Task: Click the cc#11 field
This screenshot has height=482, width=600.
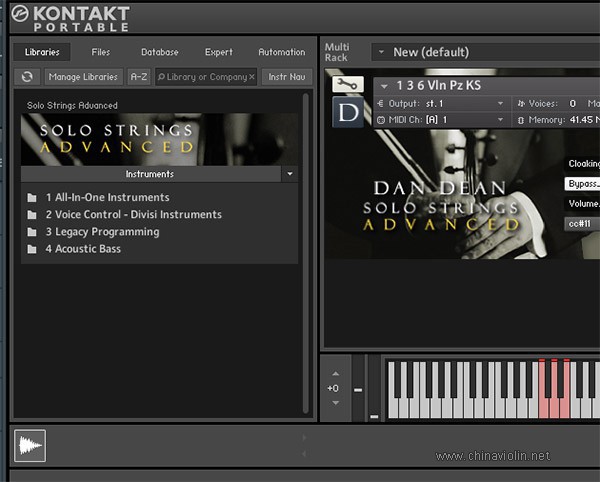Action: pyautogui.click(x=582, y=224)
